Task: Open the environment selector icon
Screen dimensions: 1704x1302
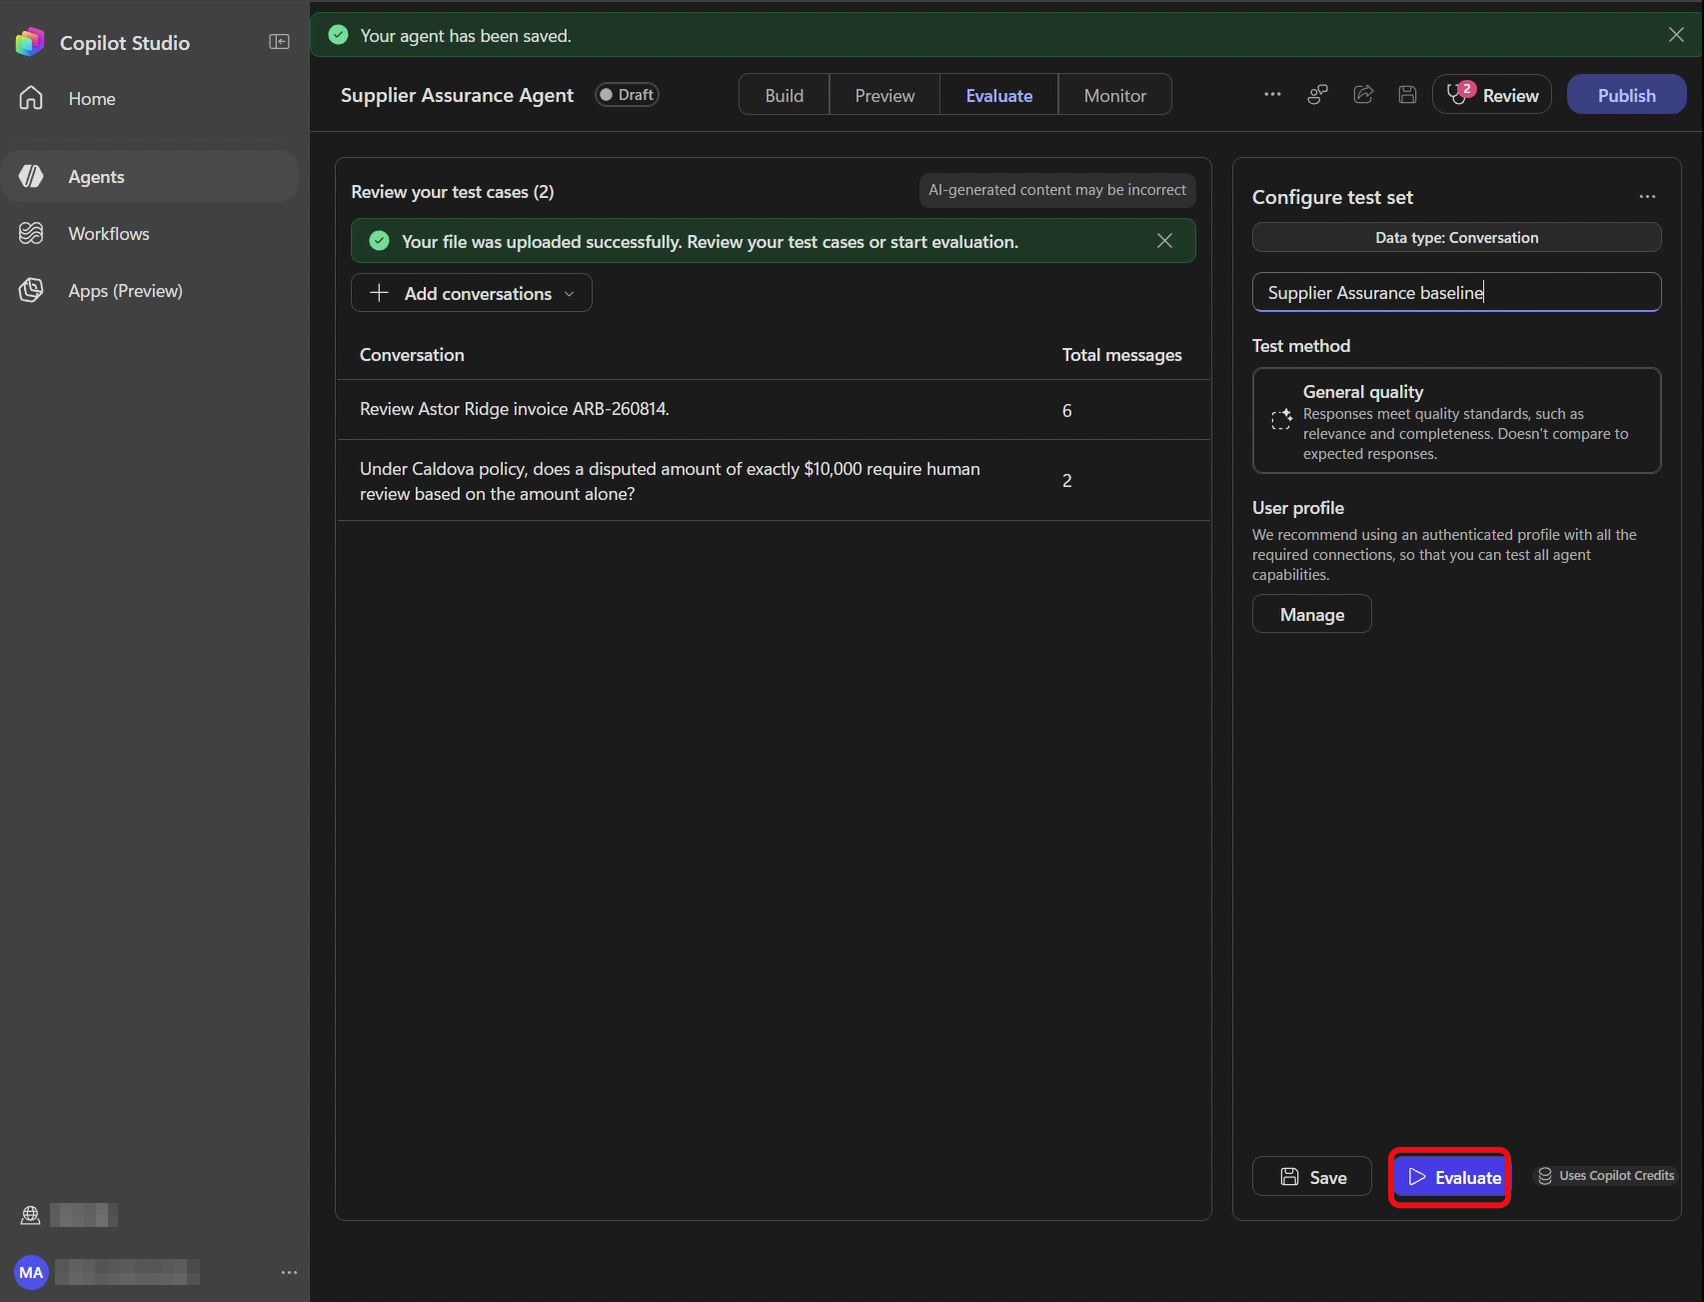Action: pos(30,1215)
